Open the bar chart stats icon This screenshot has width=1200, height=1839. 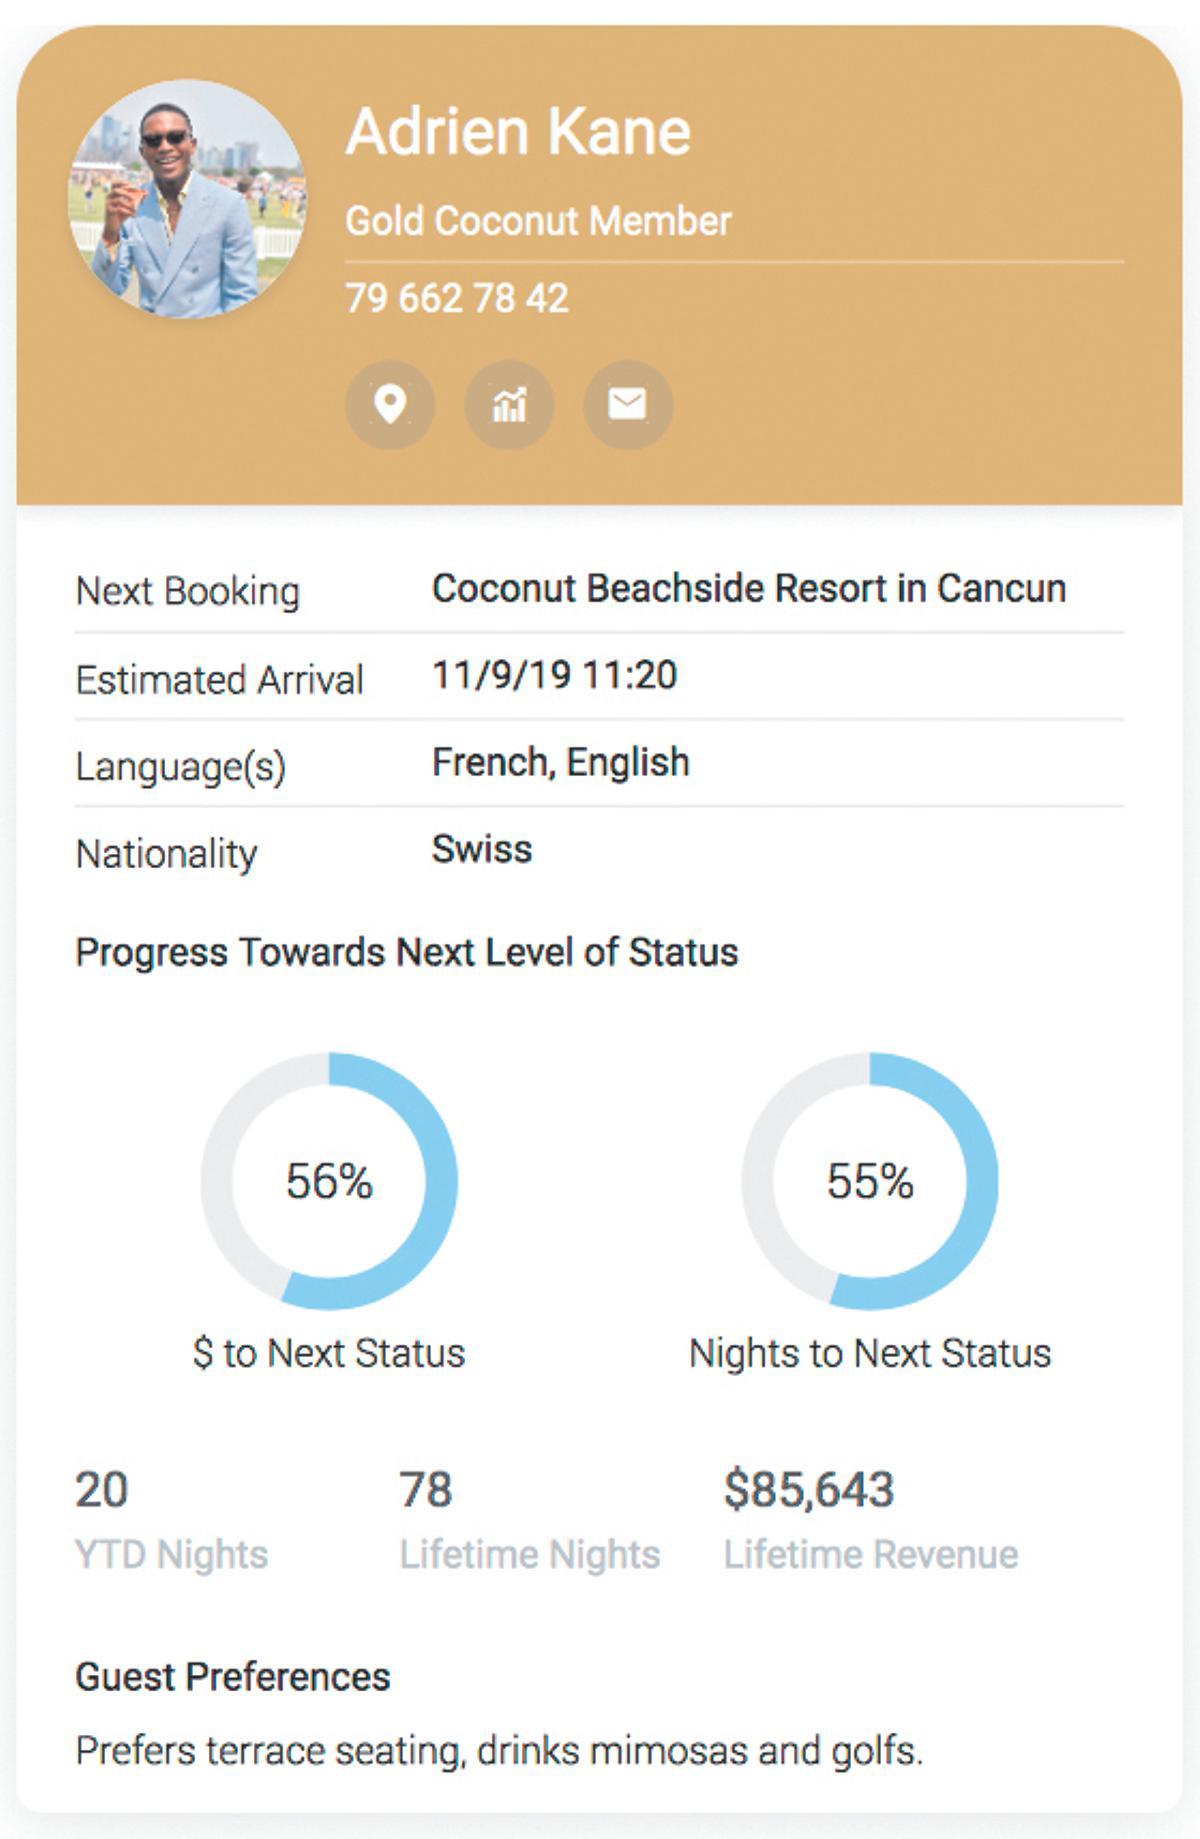(x=509, y=405)
